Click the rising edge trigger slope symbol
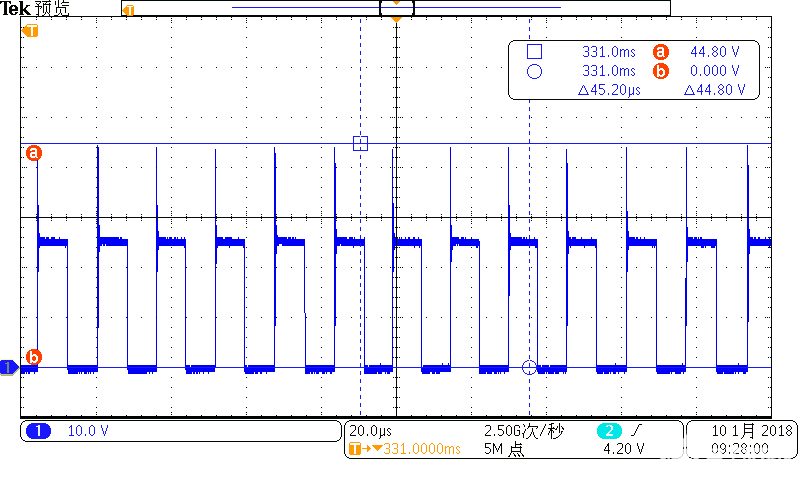The height and width of the screenshot is (480, 800). click(x=636, y=431)
